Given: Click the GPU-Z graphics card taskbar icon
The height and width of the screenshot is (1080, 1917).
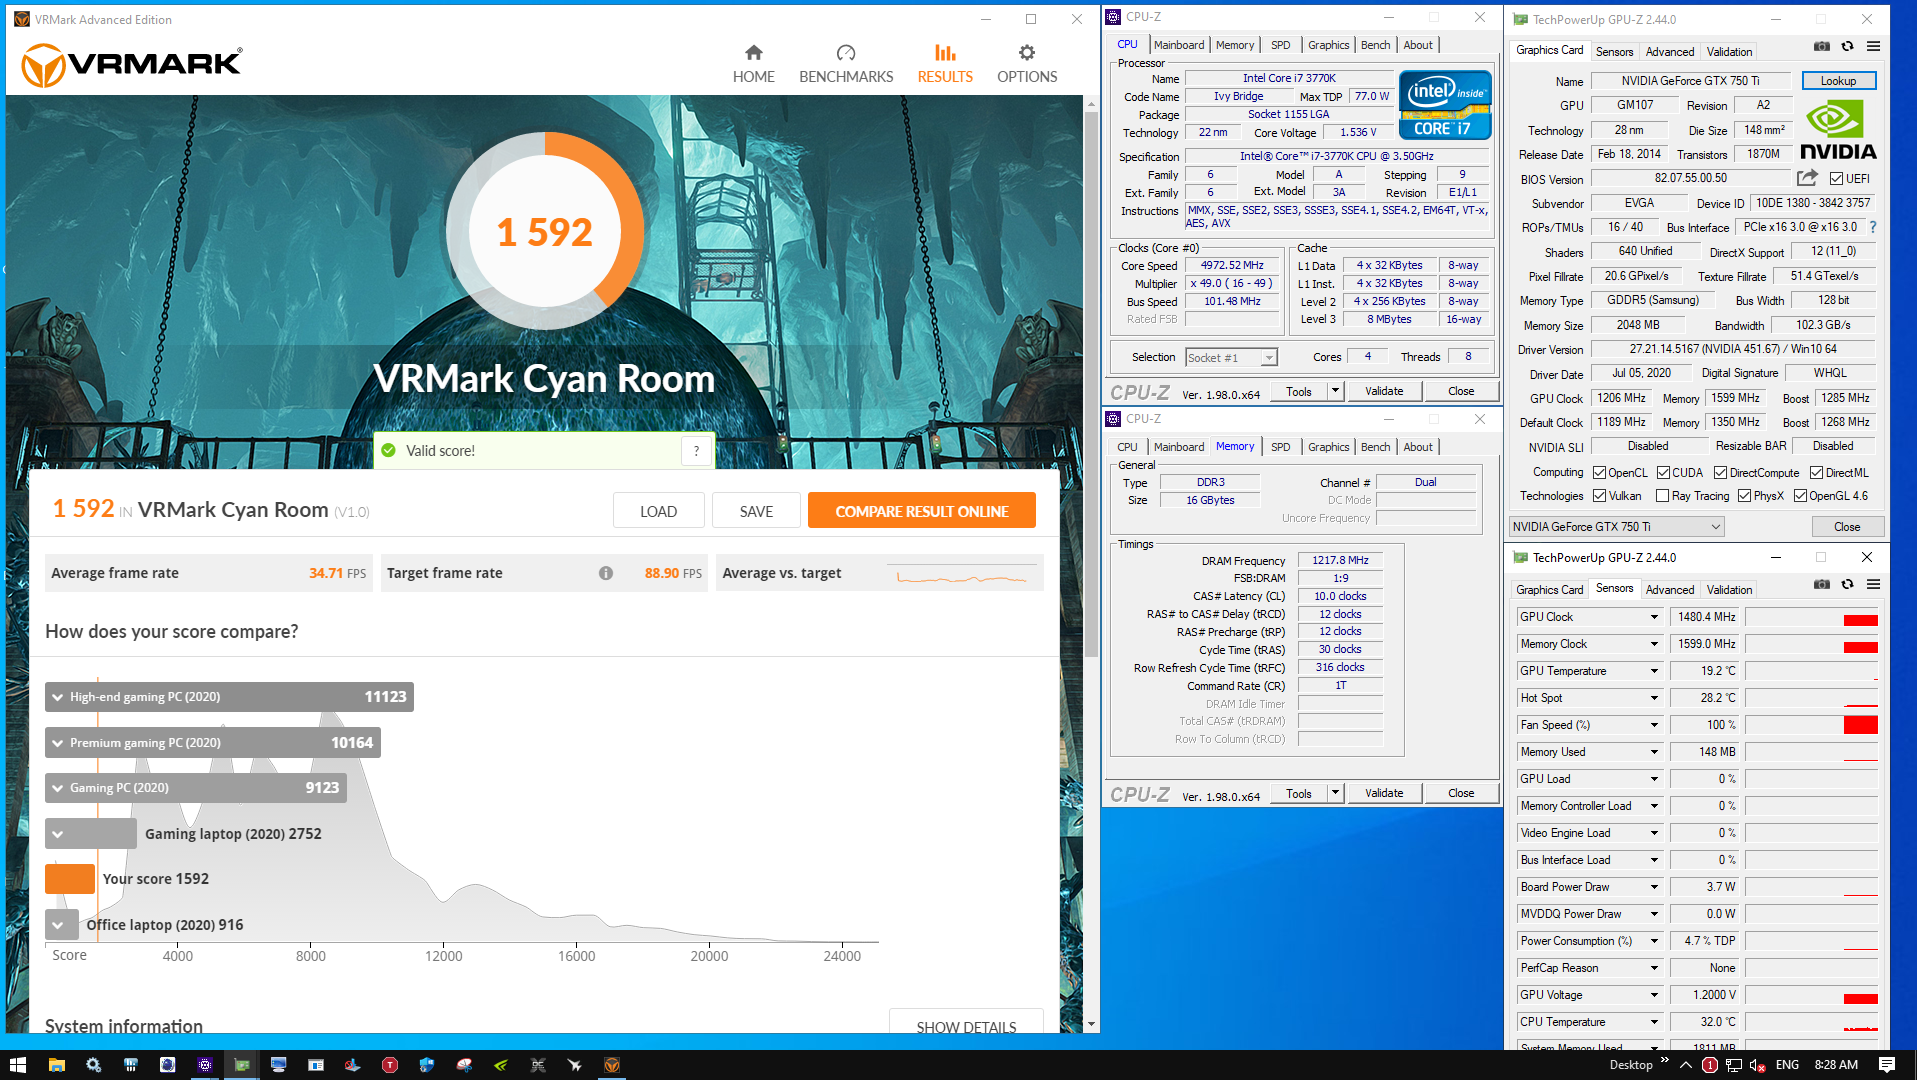Looking at the screenshot, I should 241,1065.
